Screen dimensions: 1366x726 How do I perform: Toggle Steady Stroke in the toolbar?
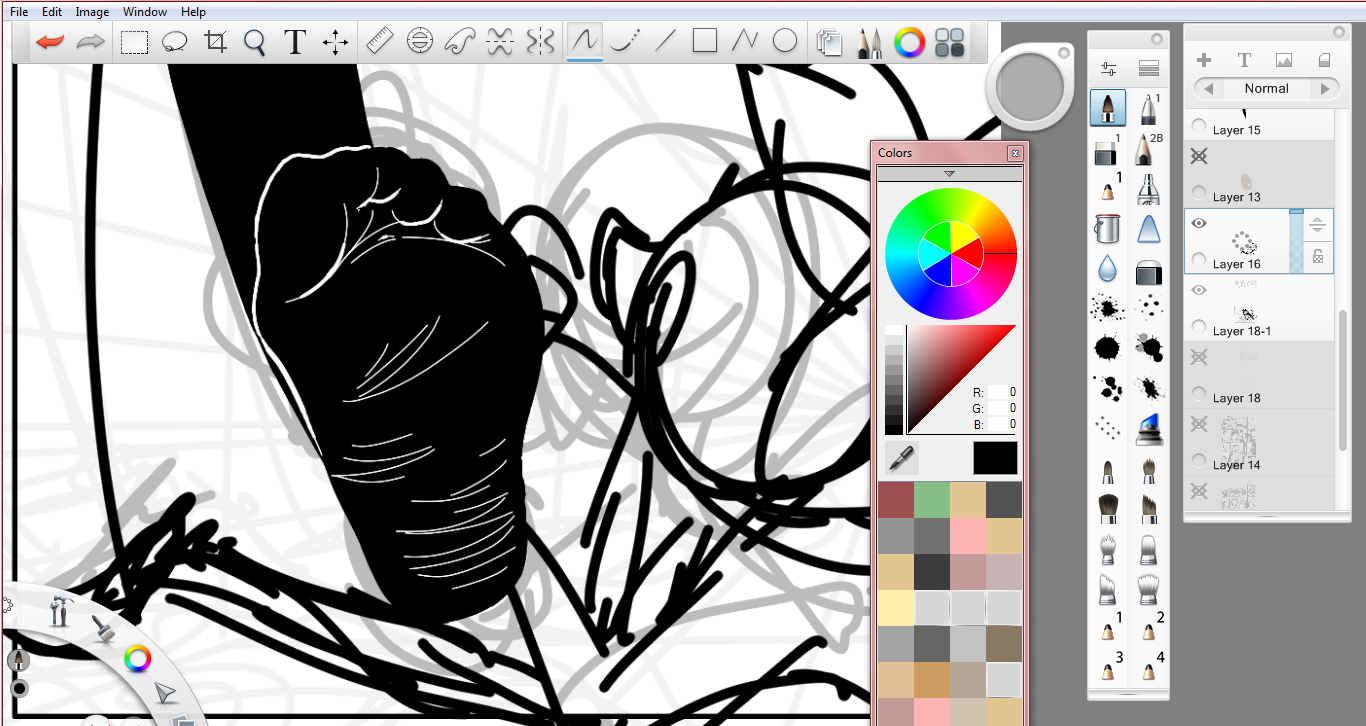(624, 41)
